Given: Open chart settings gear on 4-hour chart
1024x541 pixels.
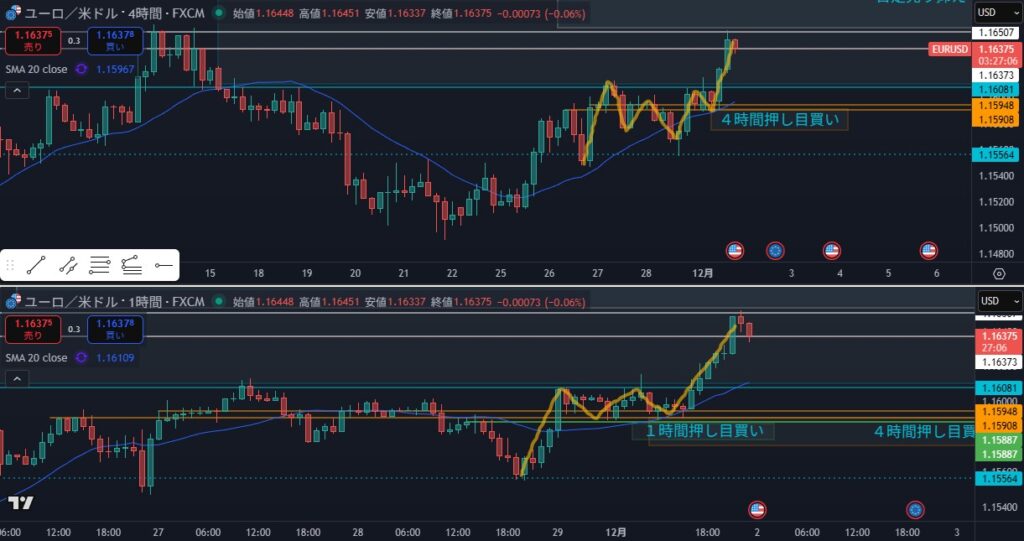Looking at the screenshot, I should coord(998,273).
